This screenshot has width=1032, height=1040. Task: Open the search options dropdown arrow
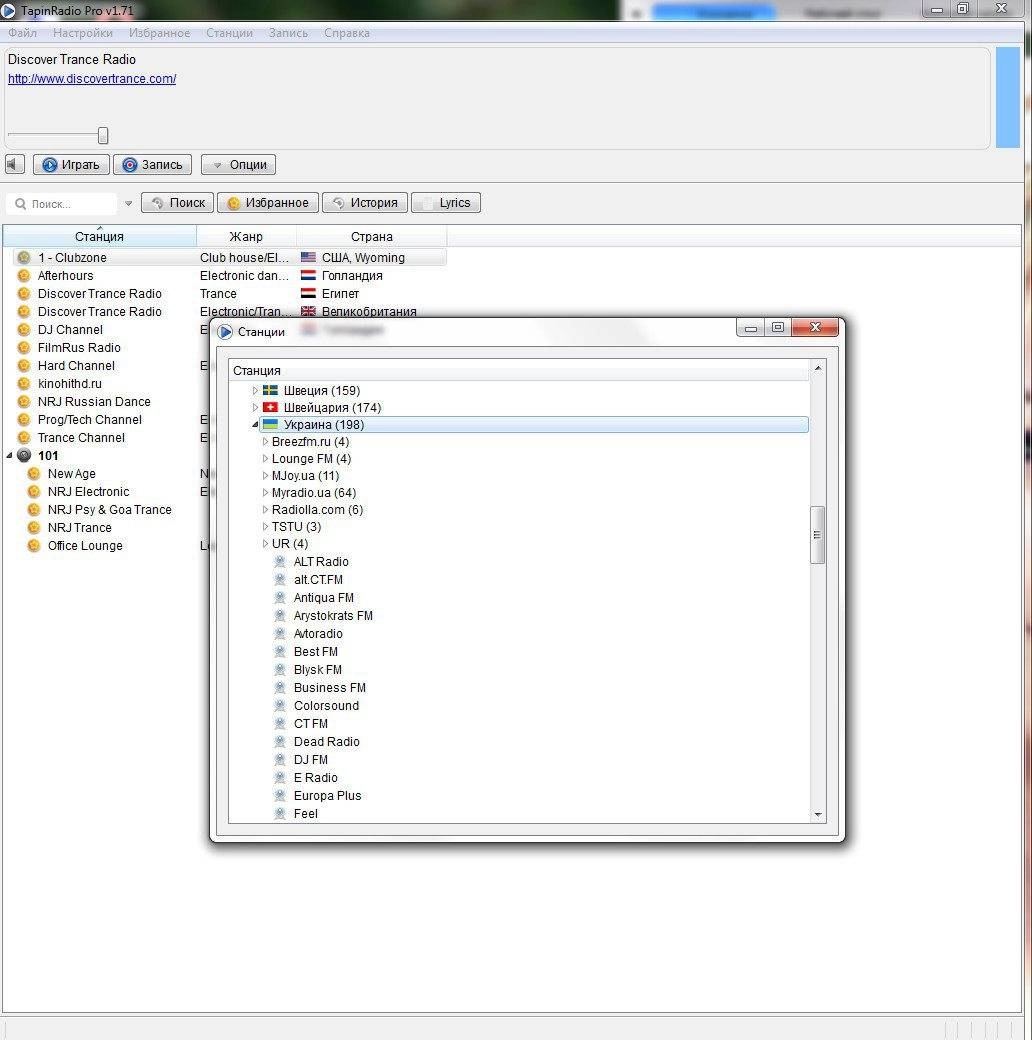tap(128, 204)
